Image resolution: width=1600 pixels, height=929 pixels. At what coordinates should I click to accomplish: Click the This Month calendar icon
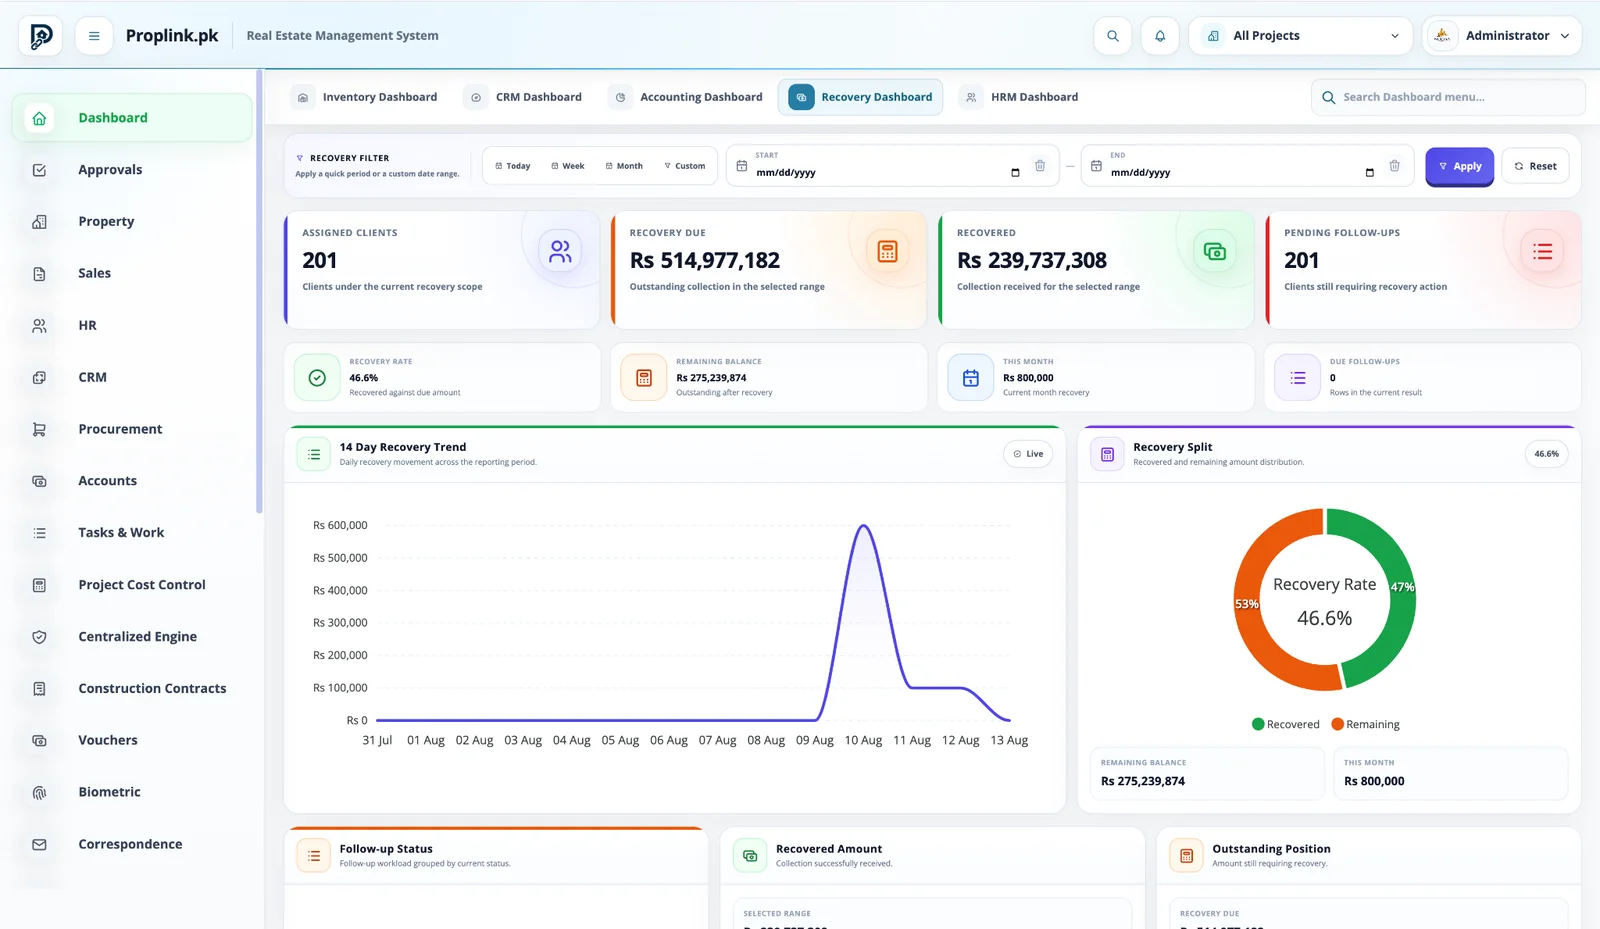pos(970,378)
